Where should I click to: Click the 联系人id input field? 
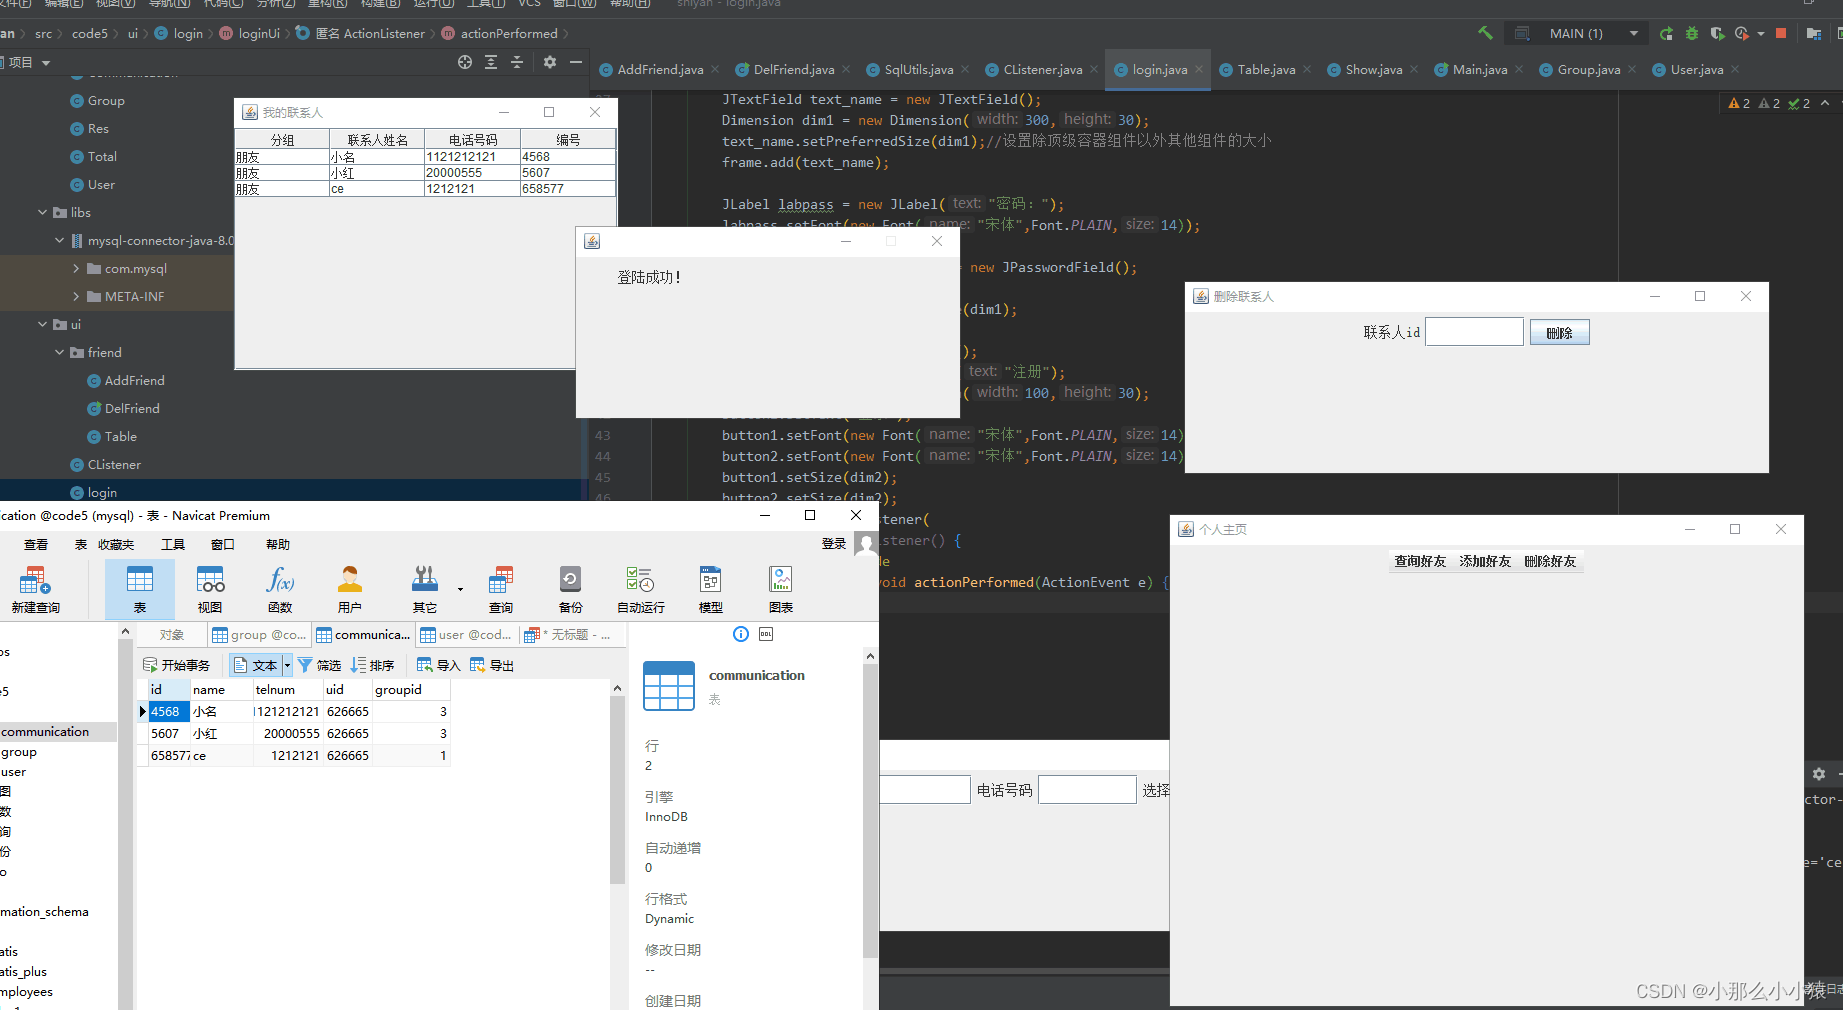1474,332
